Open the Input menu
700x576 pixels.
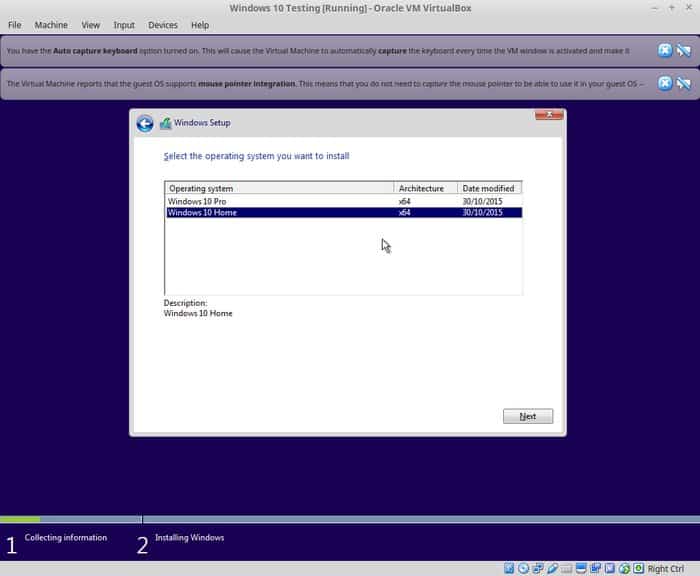(124, 25)
